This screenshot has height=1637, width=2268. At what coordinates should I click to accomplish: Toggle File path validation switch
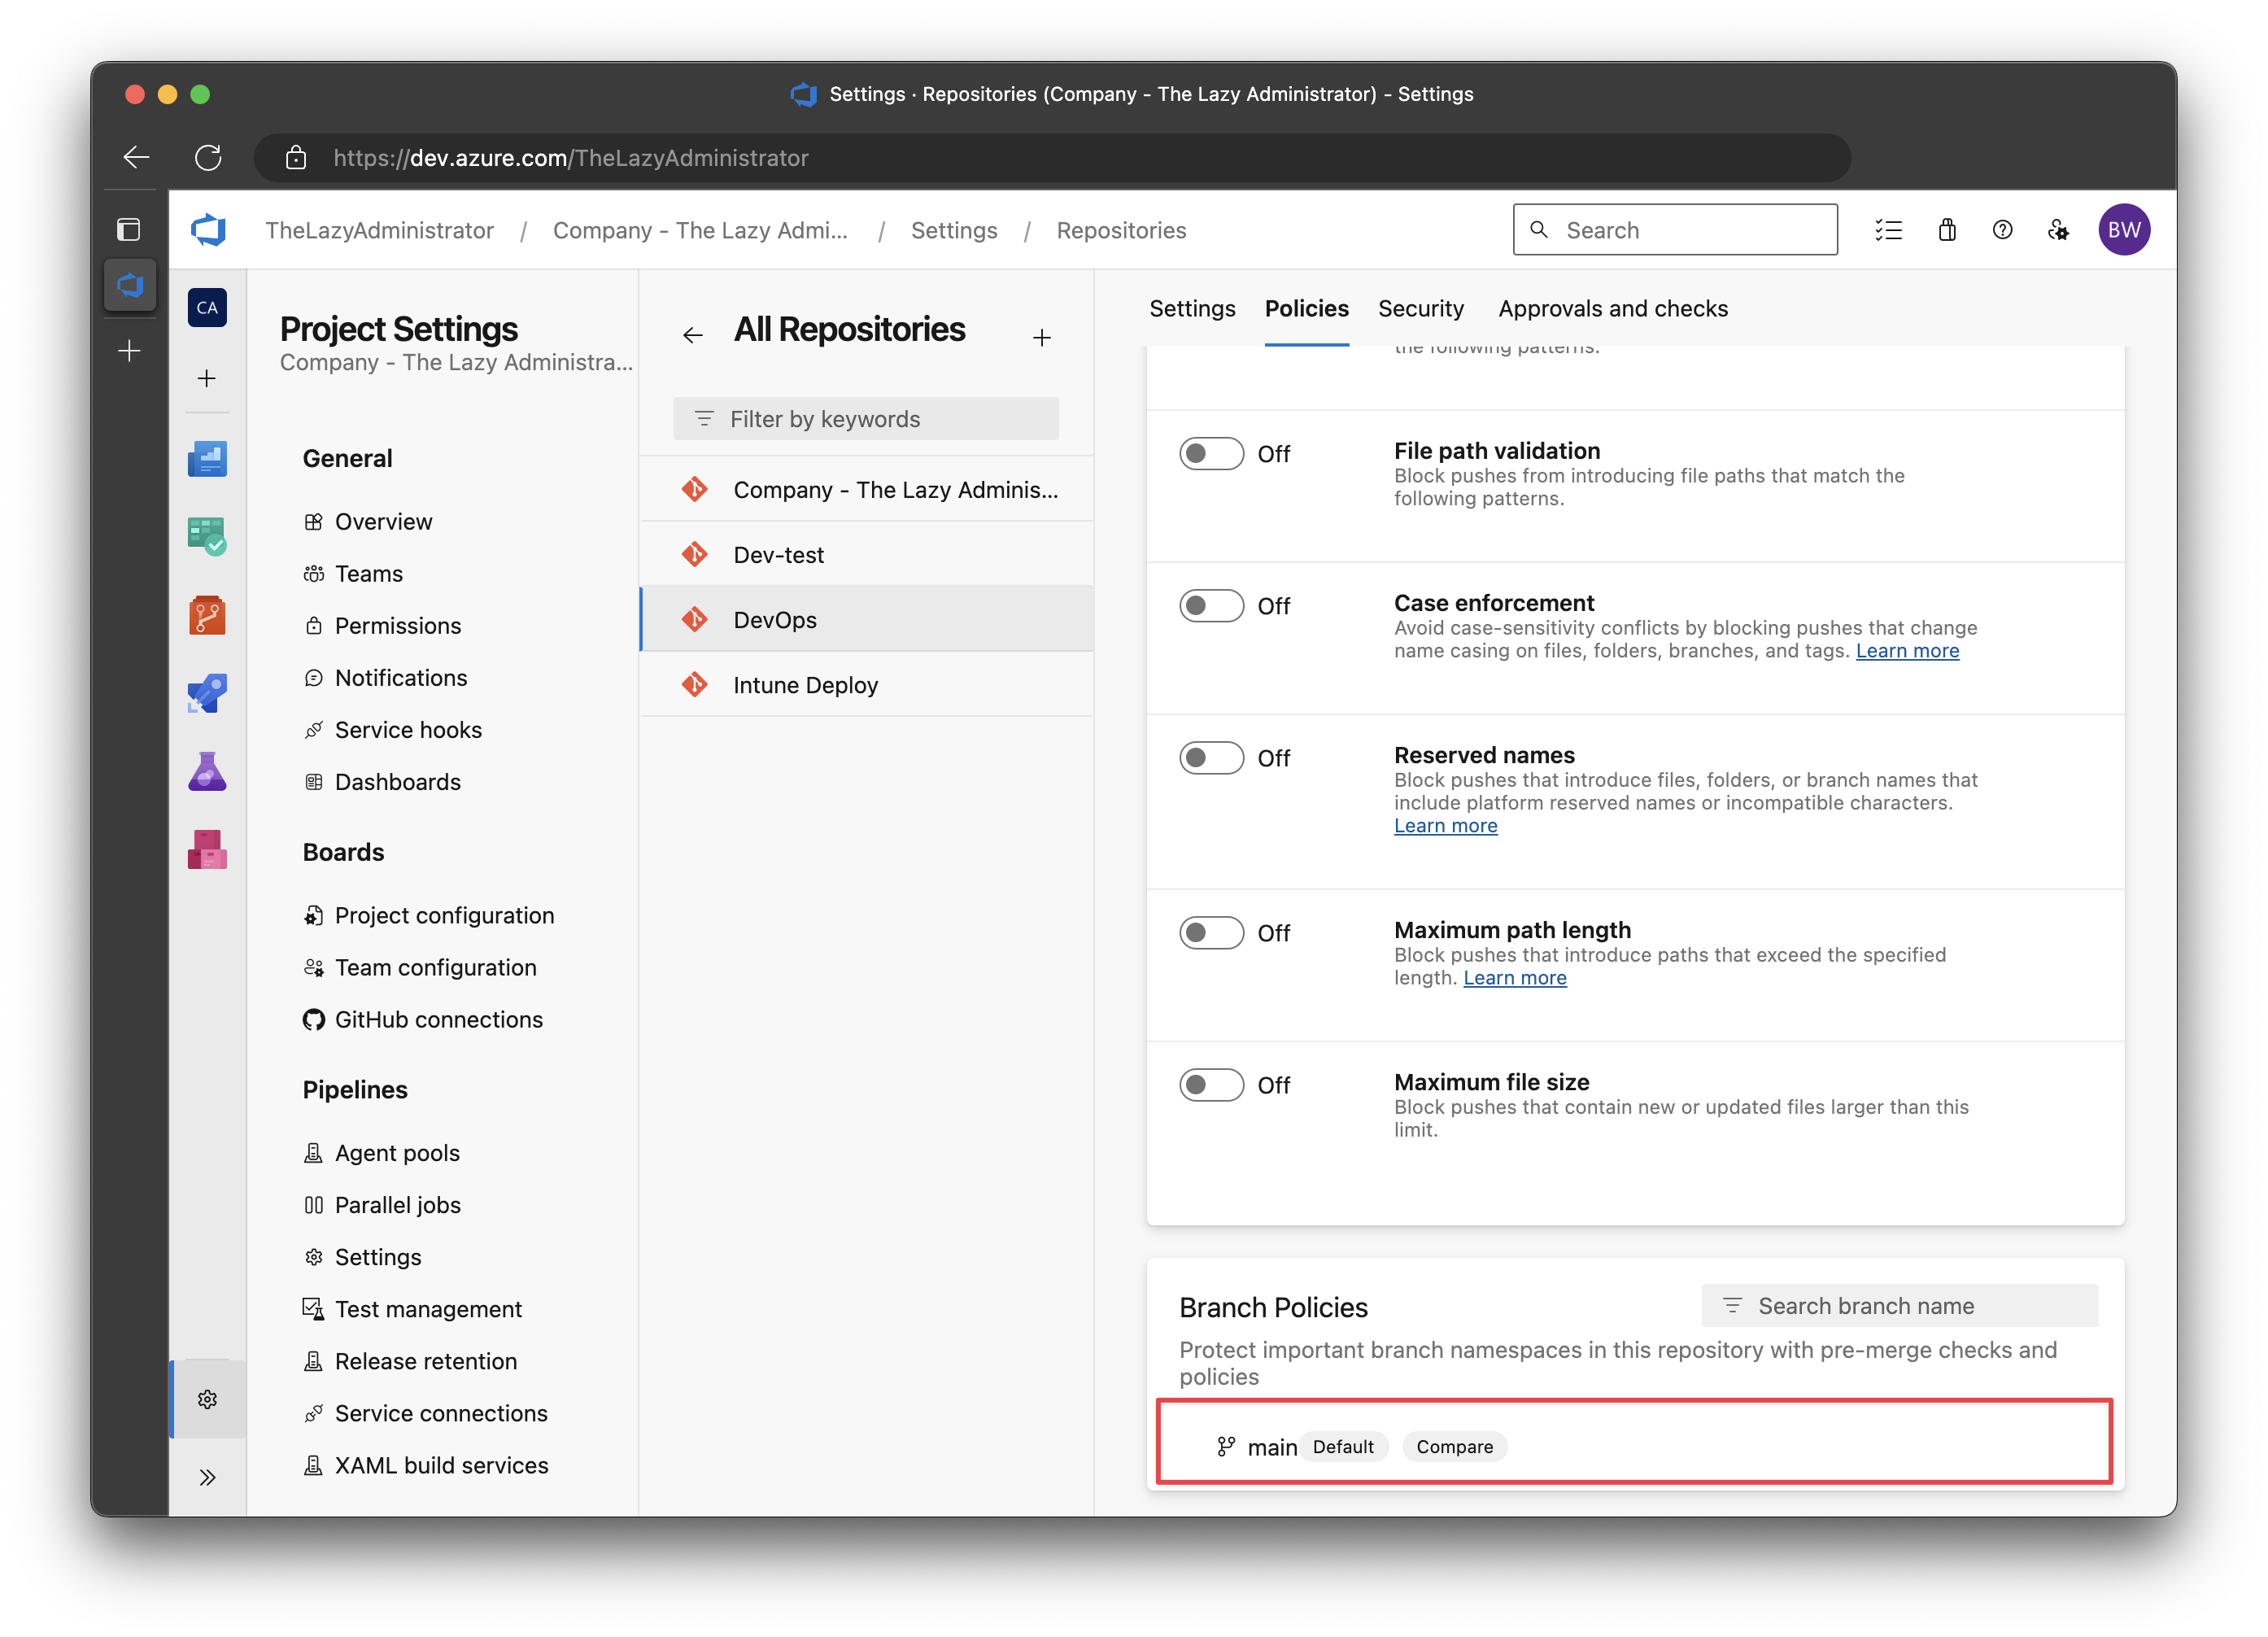pos(1211,453)
